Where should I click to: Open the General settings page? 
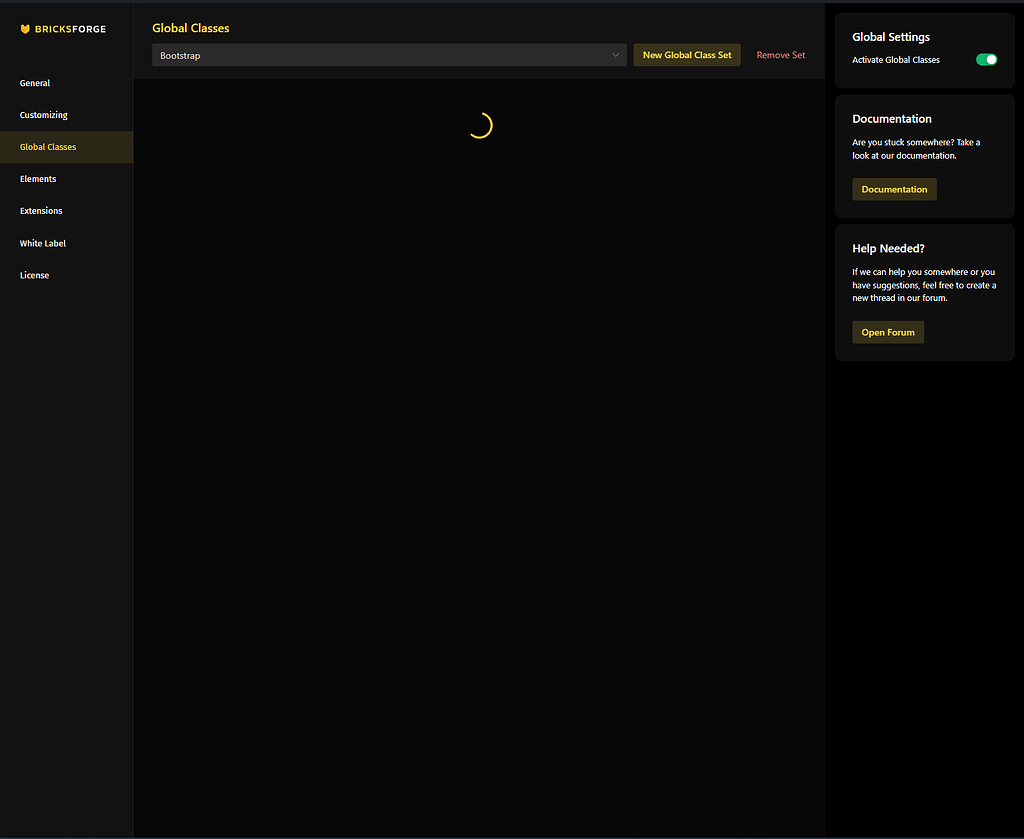[x=34, y=83]
